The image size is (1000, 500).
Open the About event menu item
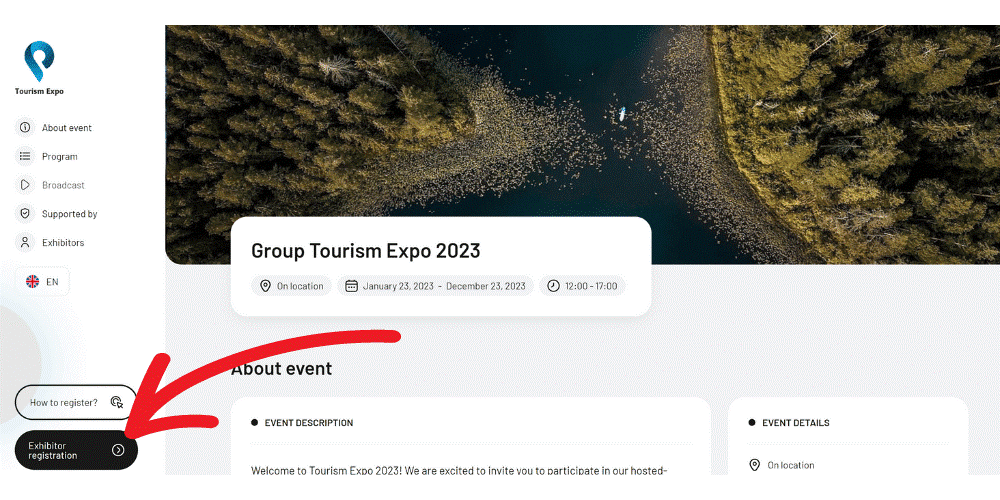click(54, 128)
